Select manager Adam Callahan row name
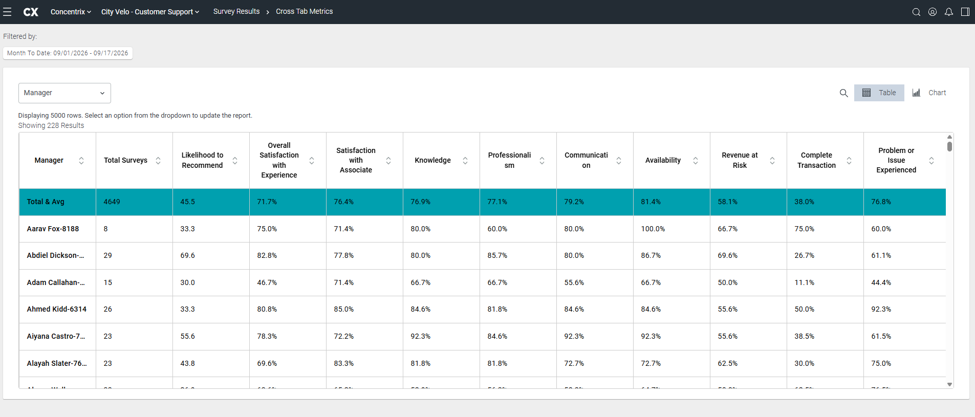 coord(56,282)
